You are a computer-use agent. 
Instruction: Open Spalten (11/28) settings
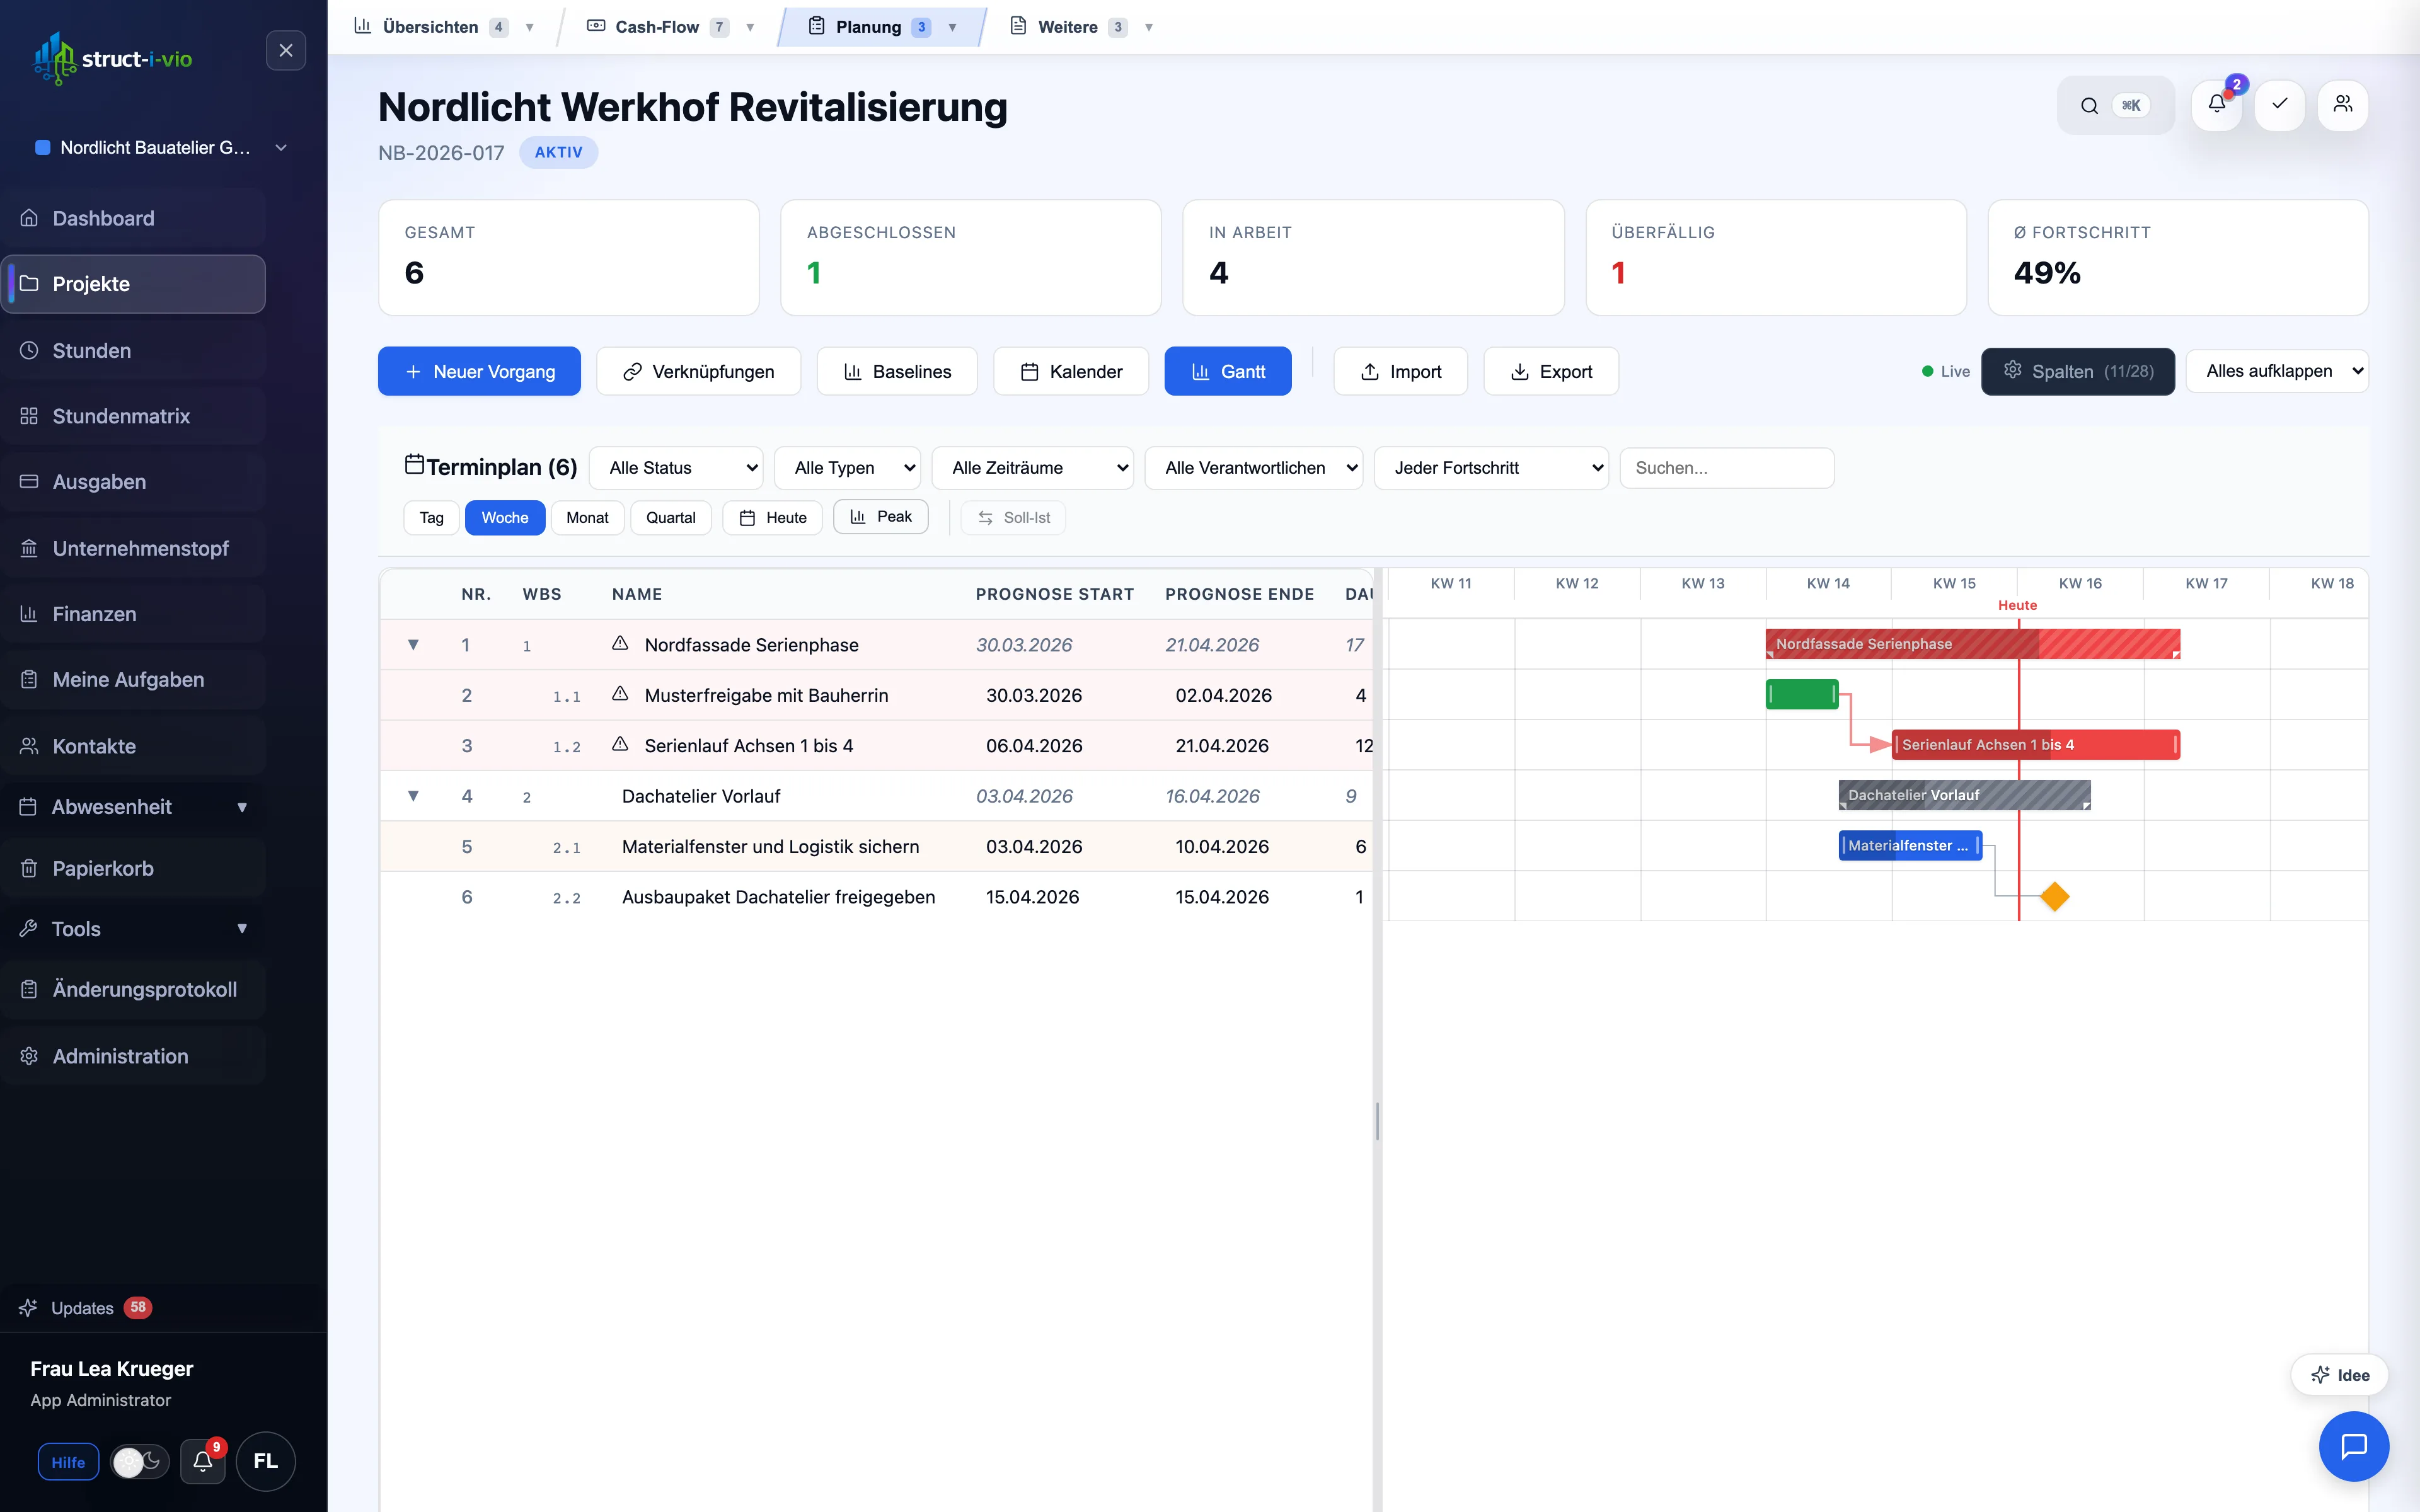pos(2078,371)
